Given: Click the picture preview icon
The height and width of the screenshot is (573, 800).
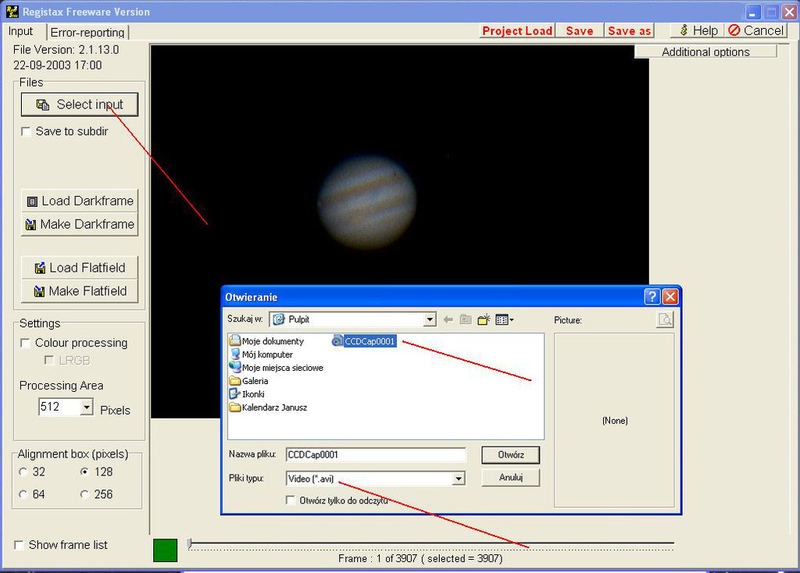Looking at the screenshot, I should coord(665,320).
